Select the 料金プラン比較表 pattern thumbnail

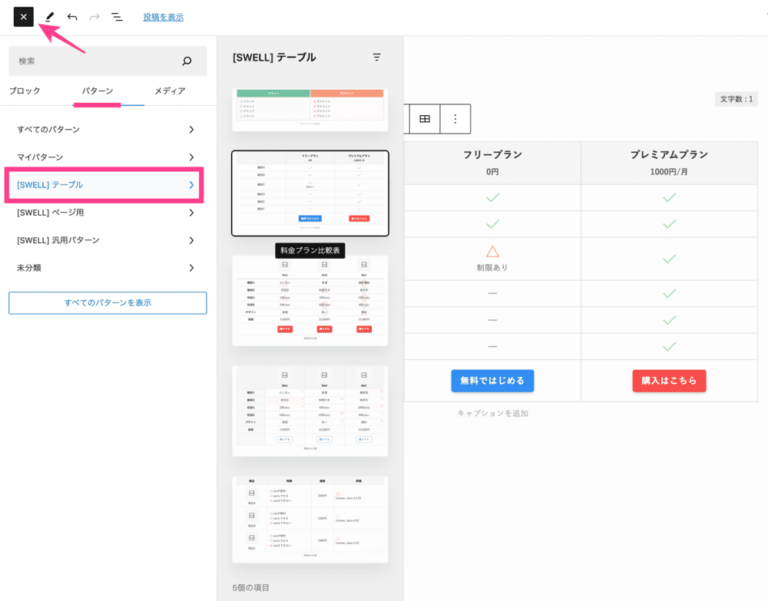click(310, 193)
